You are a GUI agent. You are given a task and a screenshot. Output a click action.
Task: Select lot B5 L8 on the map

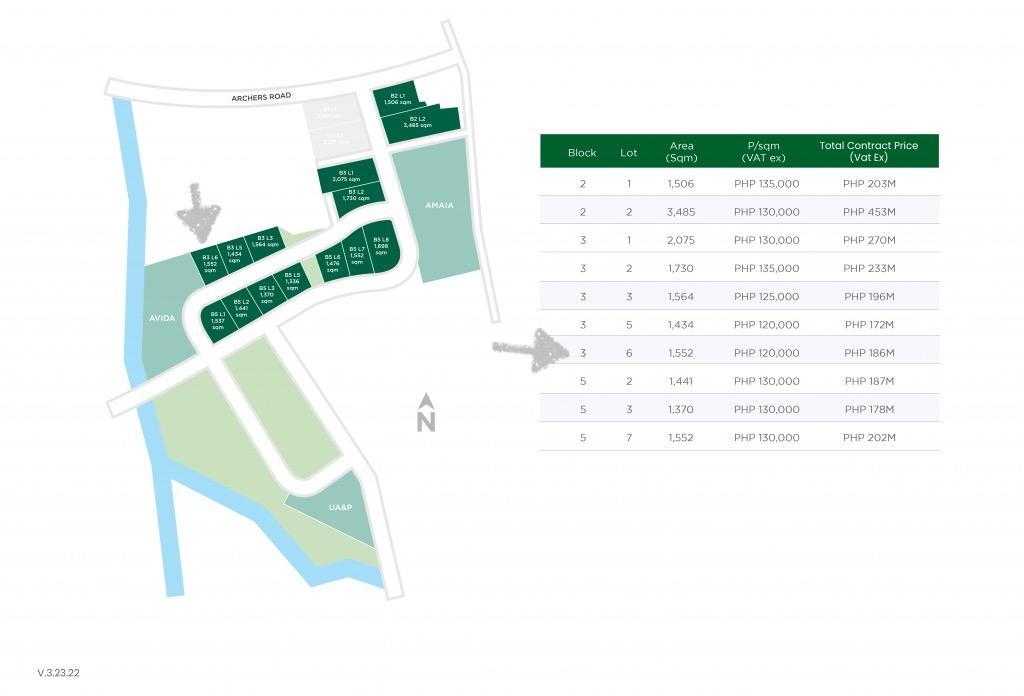click(380, 244)
